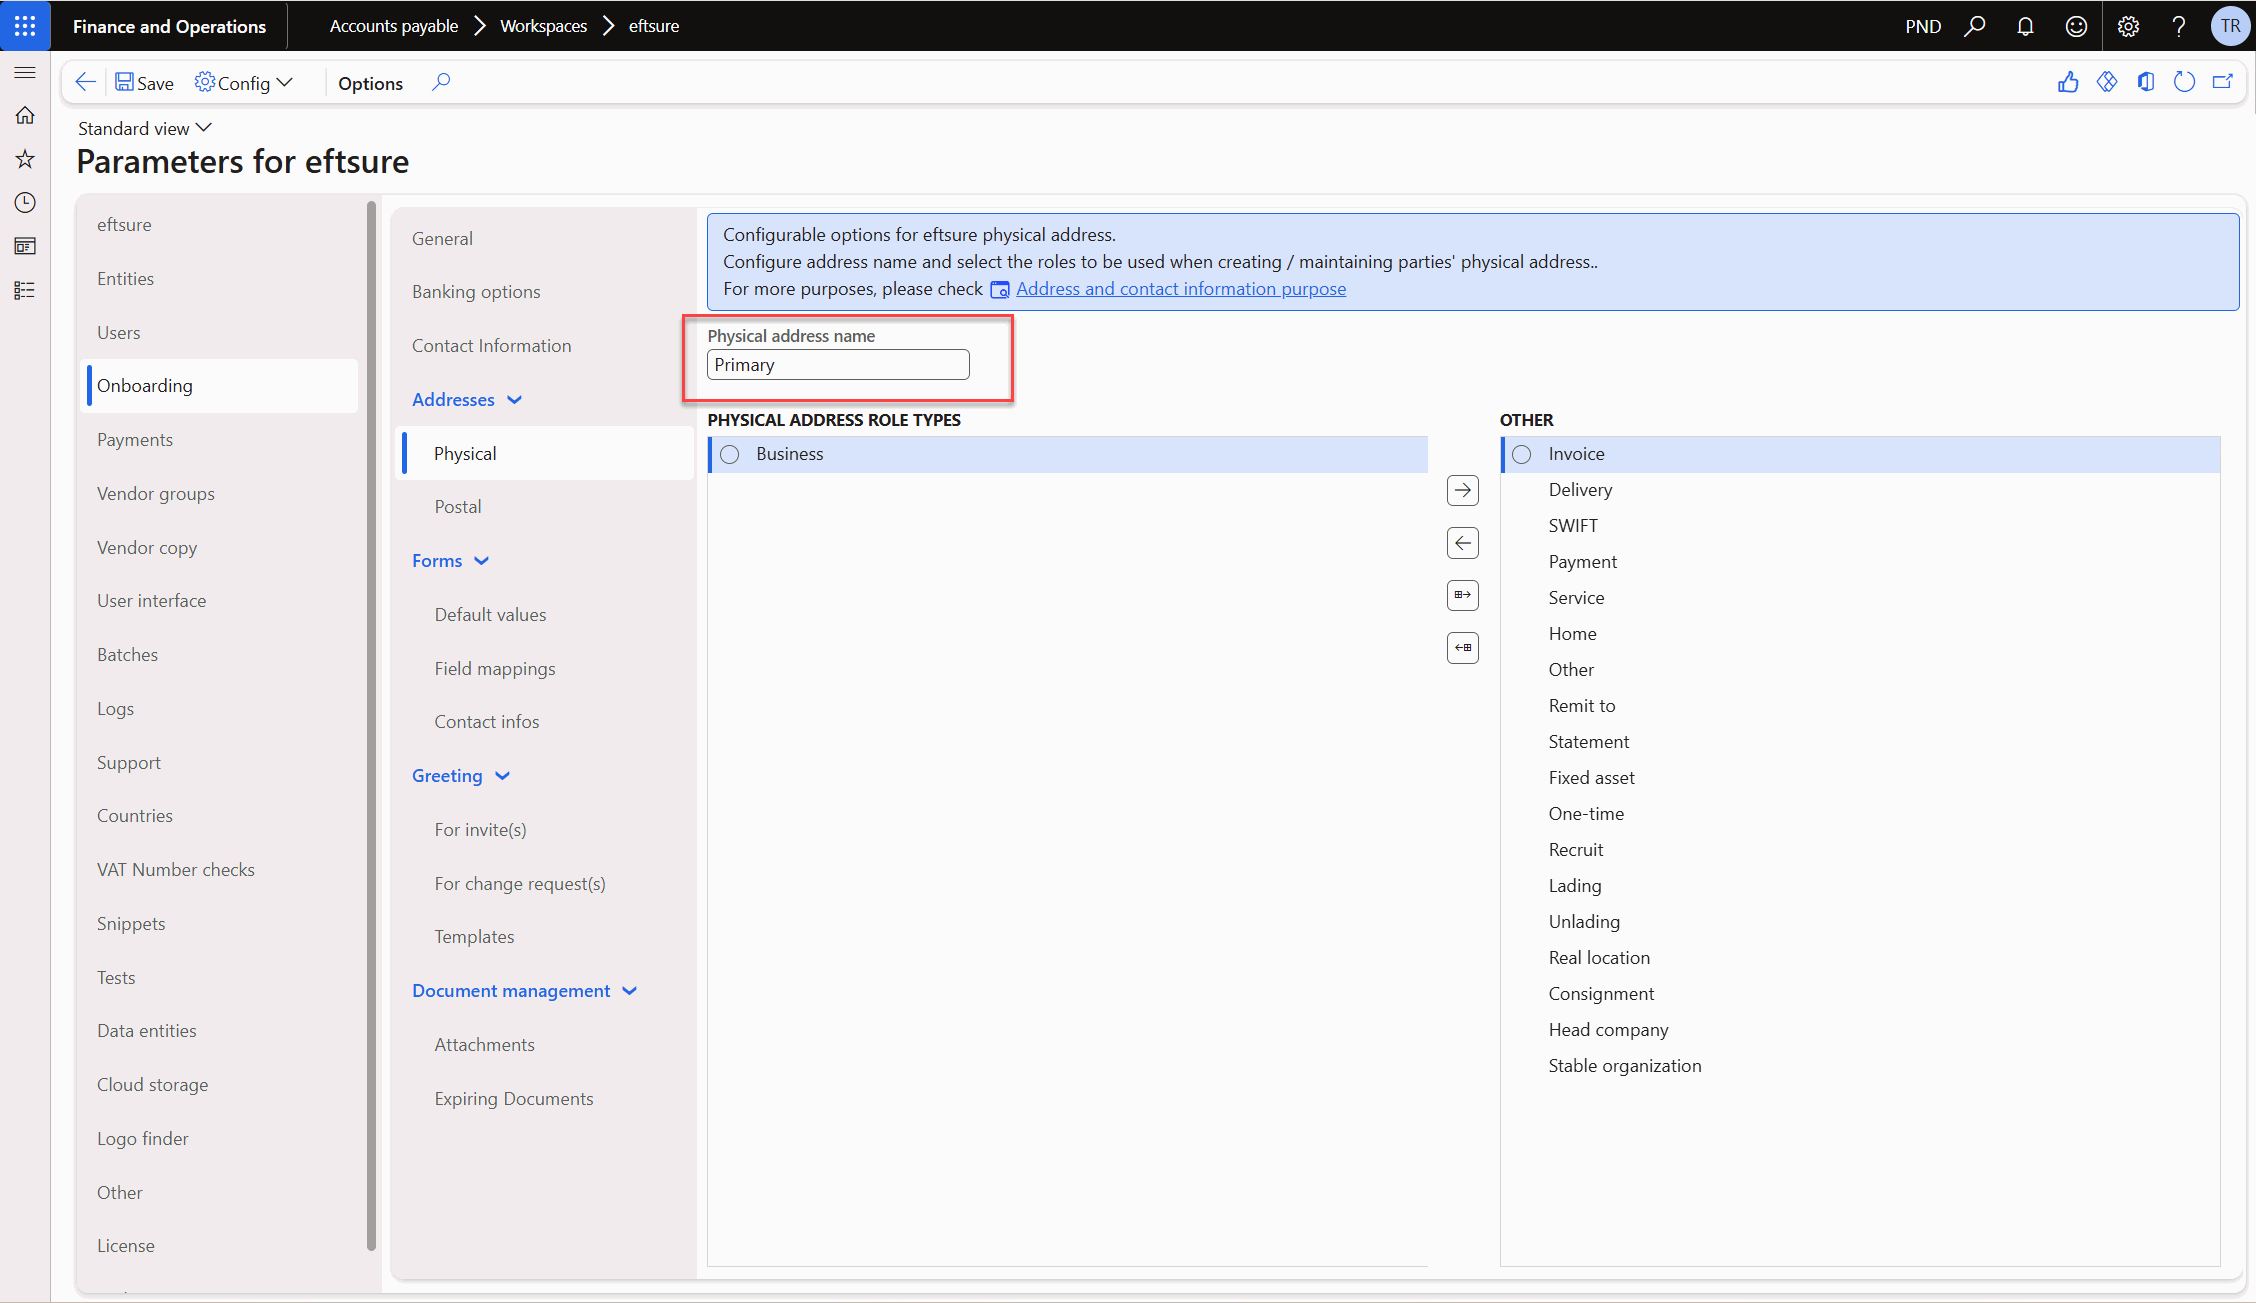Open the feedback smiley icon

coord(2076,26)
